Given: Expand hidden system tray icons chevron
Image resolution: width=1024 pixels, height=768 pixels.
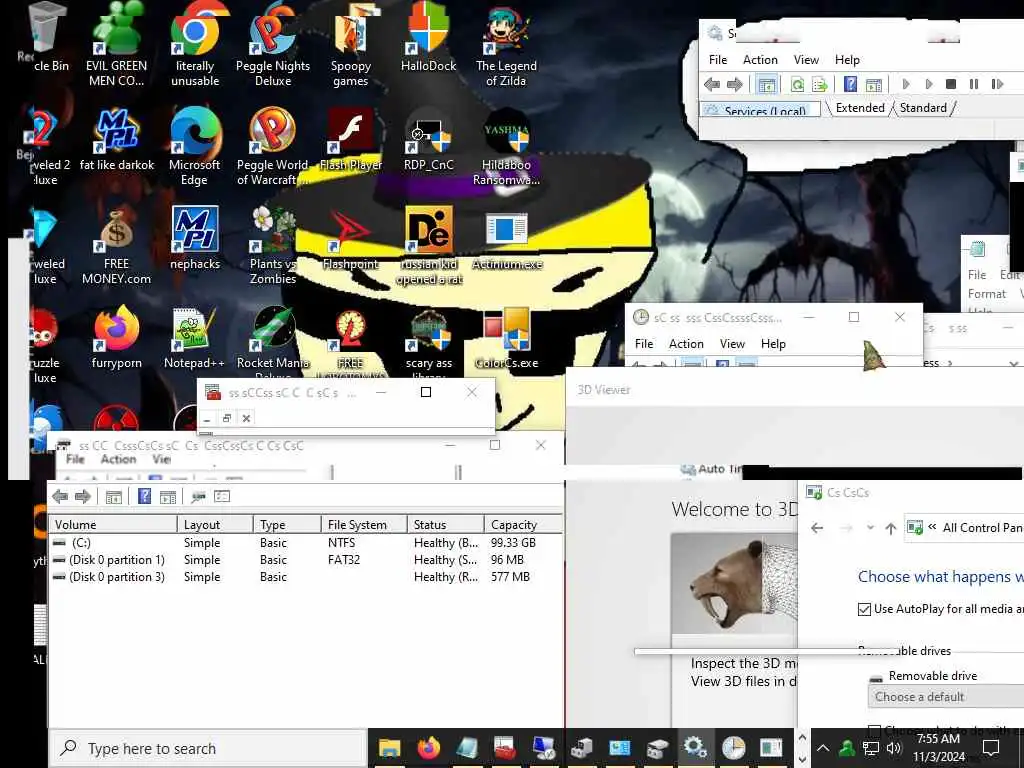Looking at the screenshot, I should coord(823,748).
